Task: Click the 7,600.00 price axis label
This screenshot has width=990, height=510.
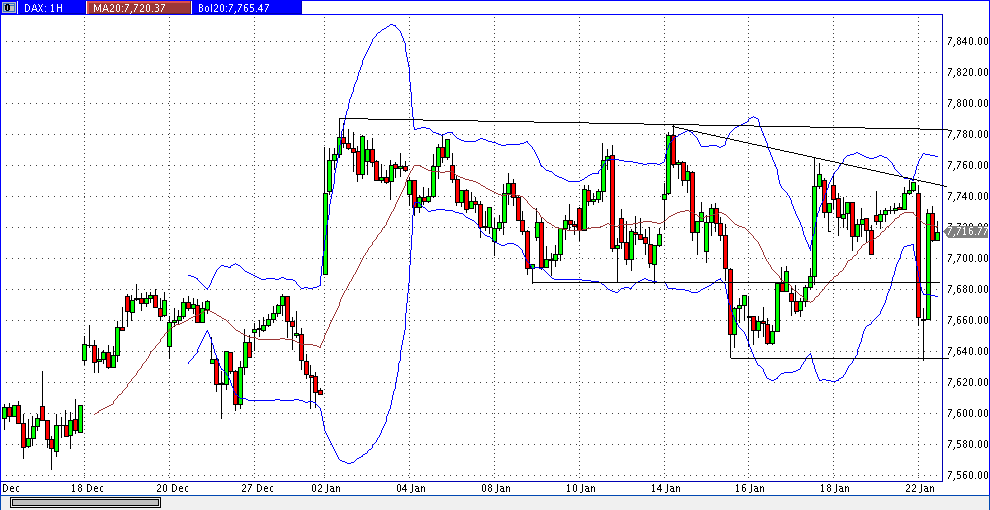Action: (x=967, y=413)
